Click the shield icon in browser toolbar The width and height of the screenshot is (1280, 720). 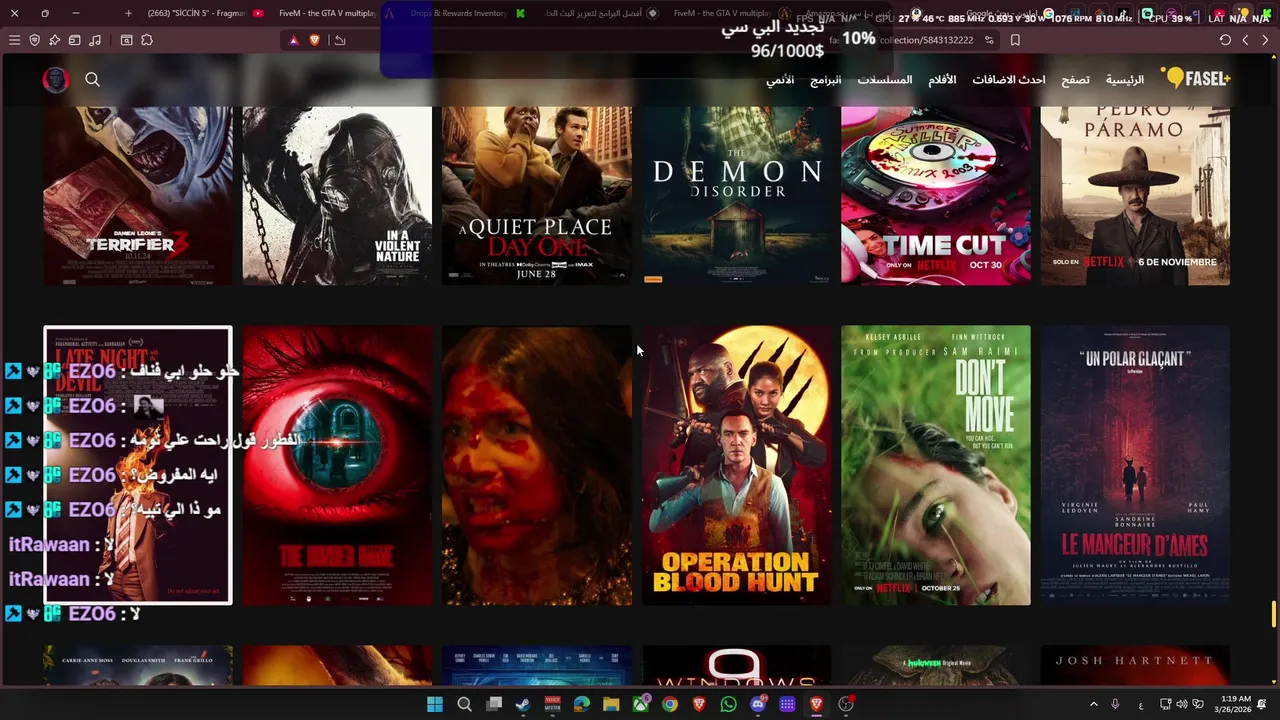point(34,40)
